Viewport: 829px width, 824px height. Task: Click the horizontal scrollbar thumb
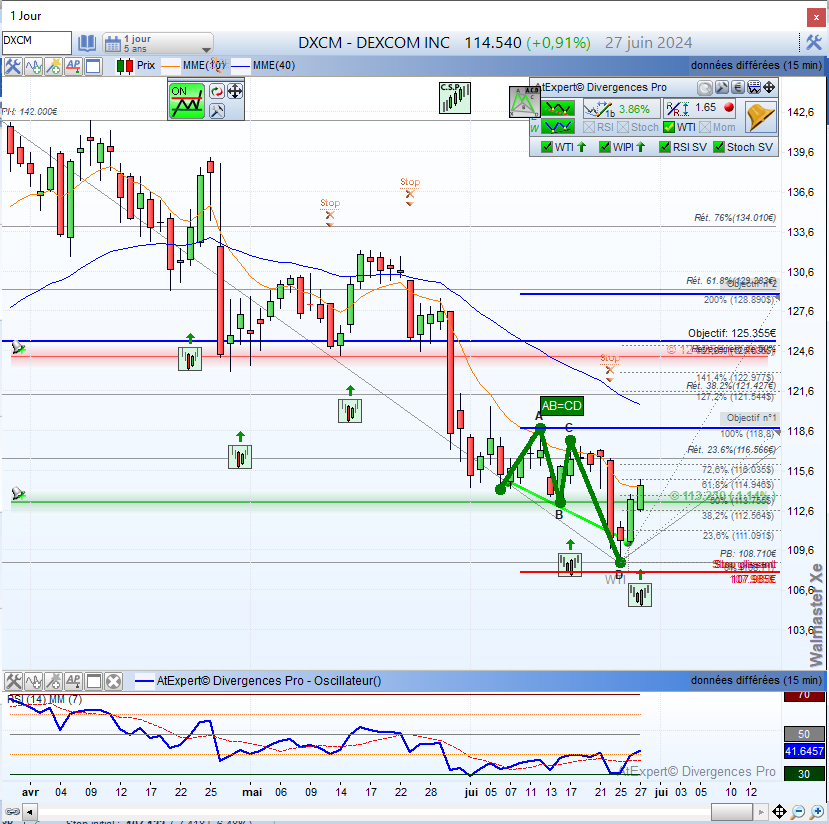coord(732,811)
